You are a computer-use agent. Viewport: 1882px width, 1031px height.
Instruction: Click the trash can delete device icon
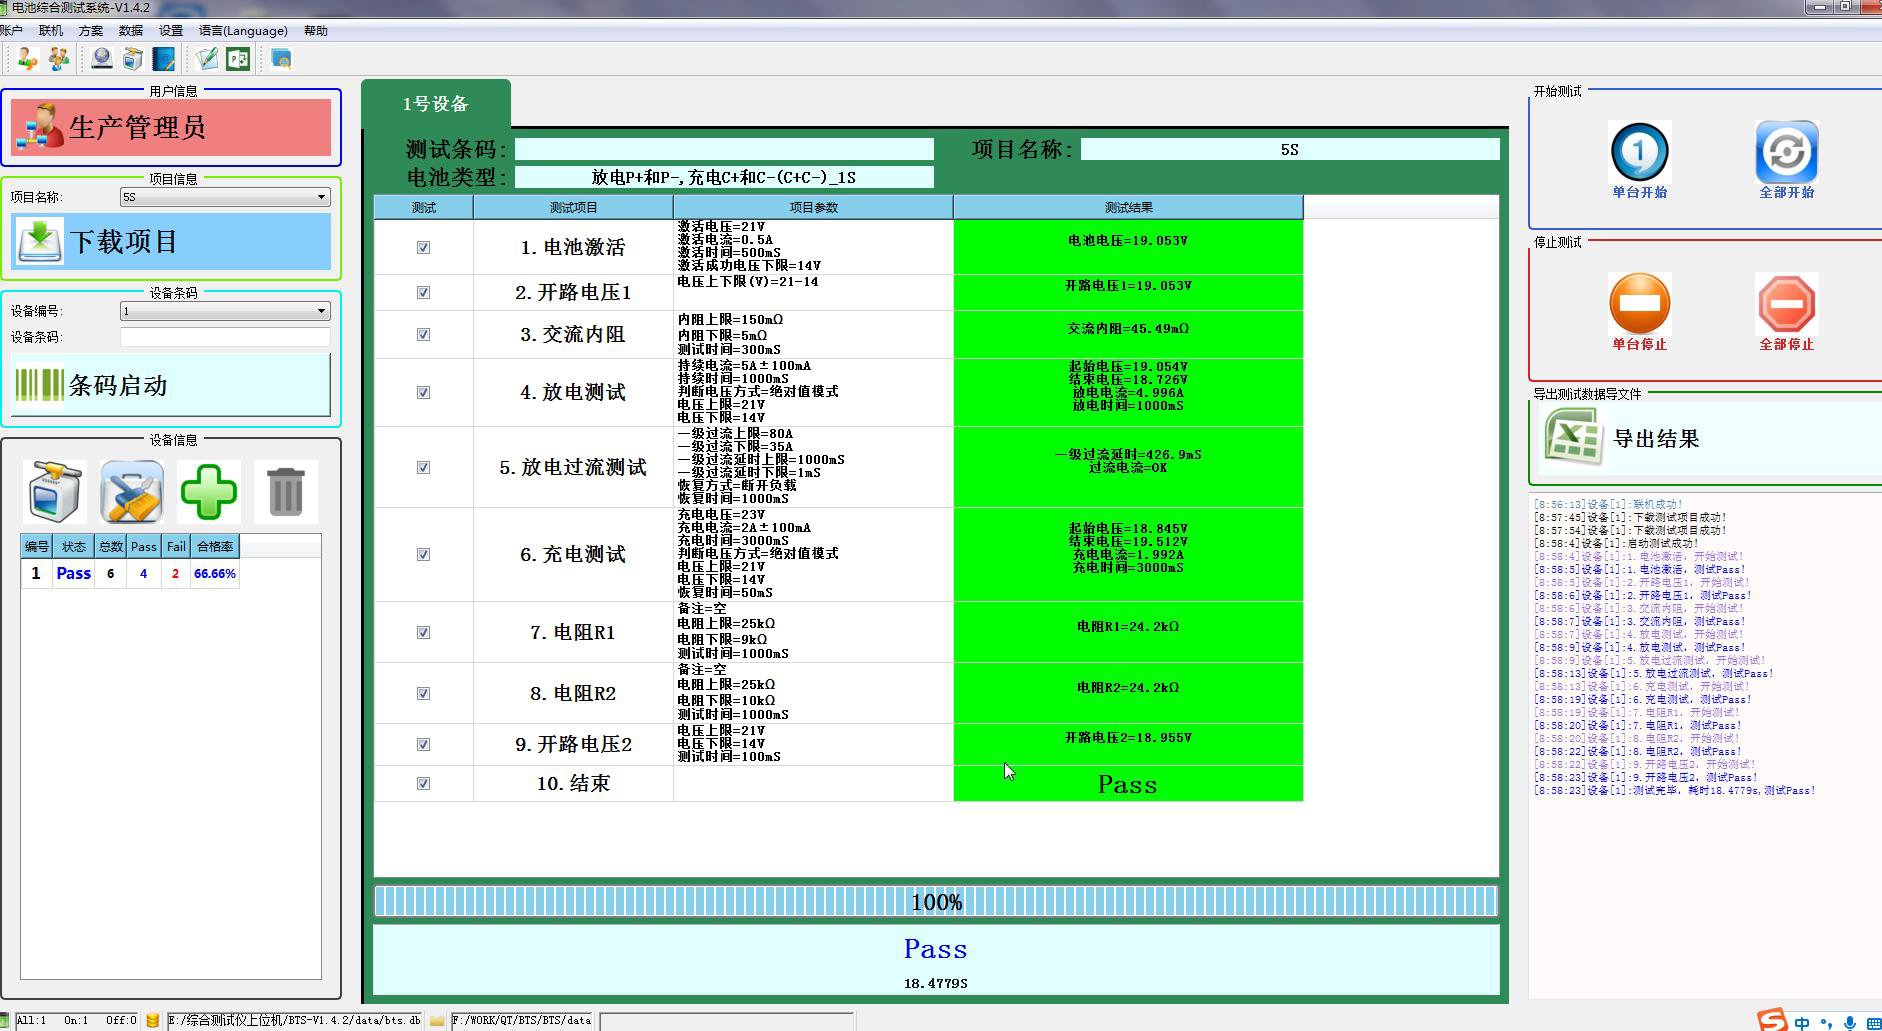285,491
